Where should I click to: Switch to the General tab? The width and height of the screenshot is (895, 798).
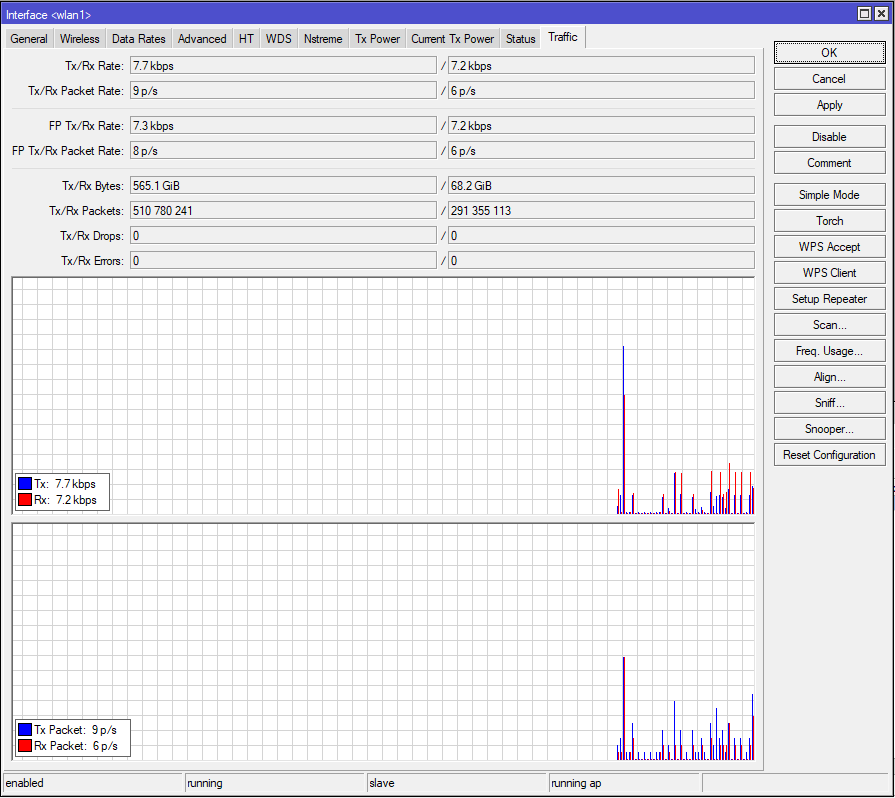(29, 39)
